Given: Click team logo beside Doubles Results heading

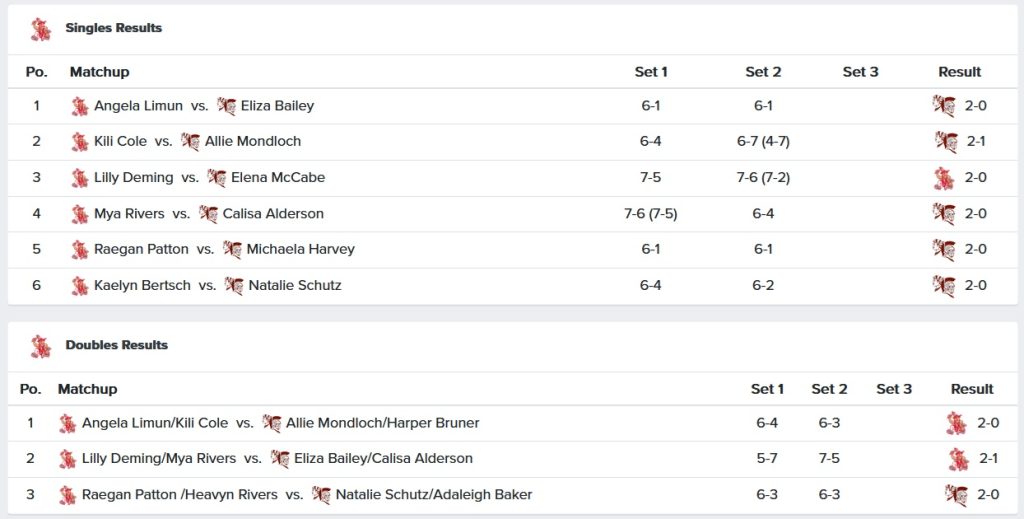Looking at the screenshot, I should tap(41, 346).
